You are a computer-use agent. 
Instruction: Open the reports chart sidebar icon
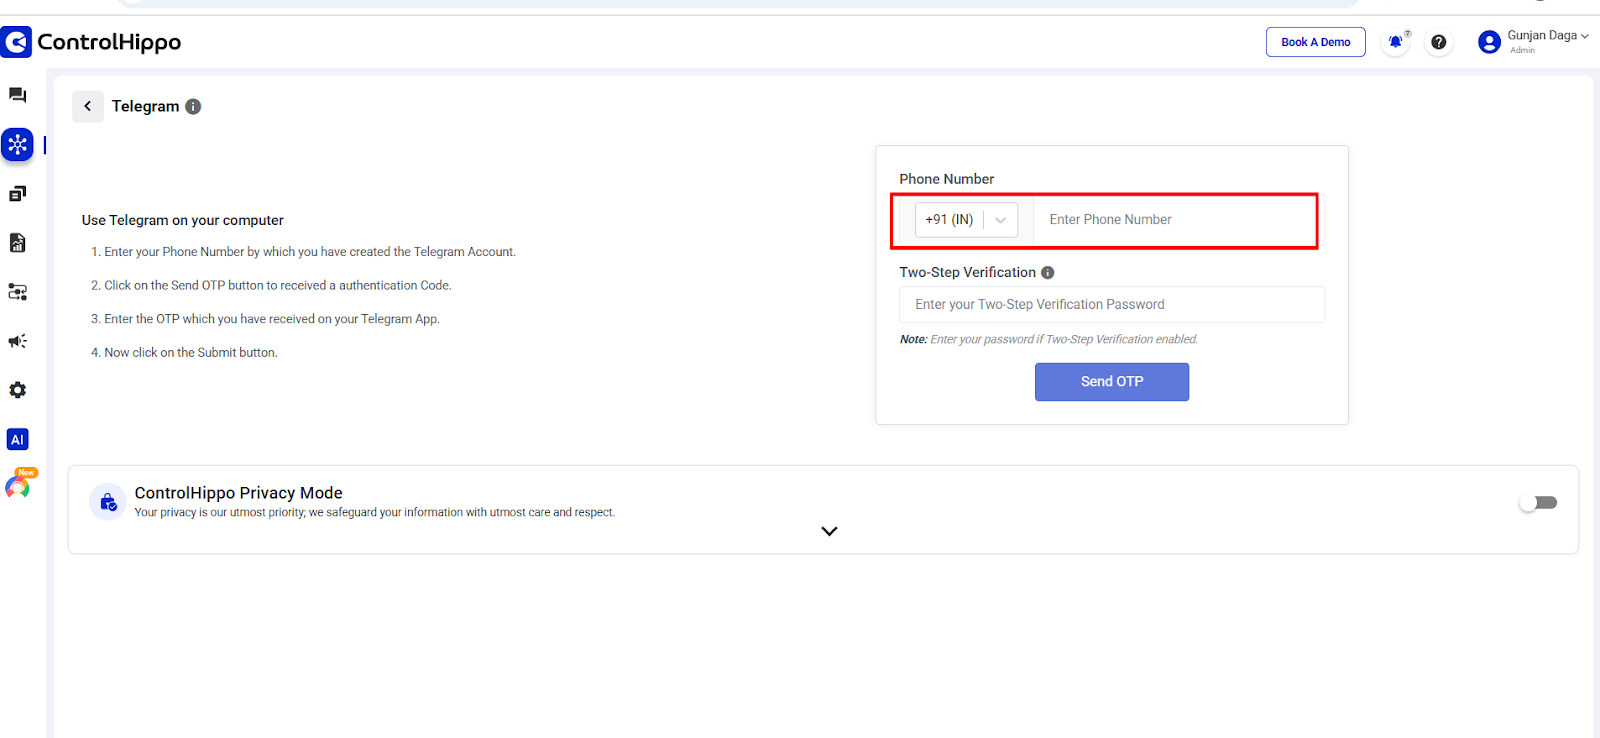[x=17, y=243]
